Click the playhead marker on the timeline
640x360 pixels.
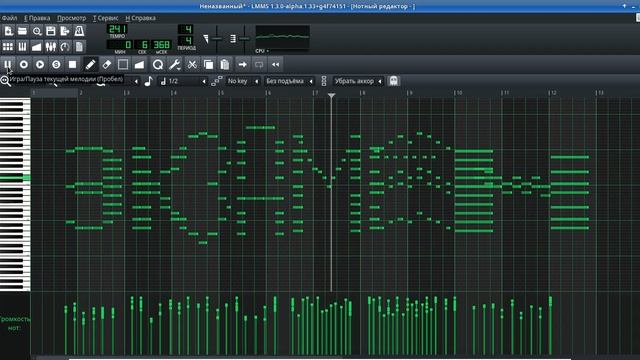[331, 95]
